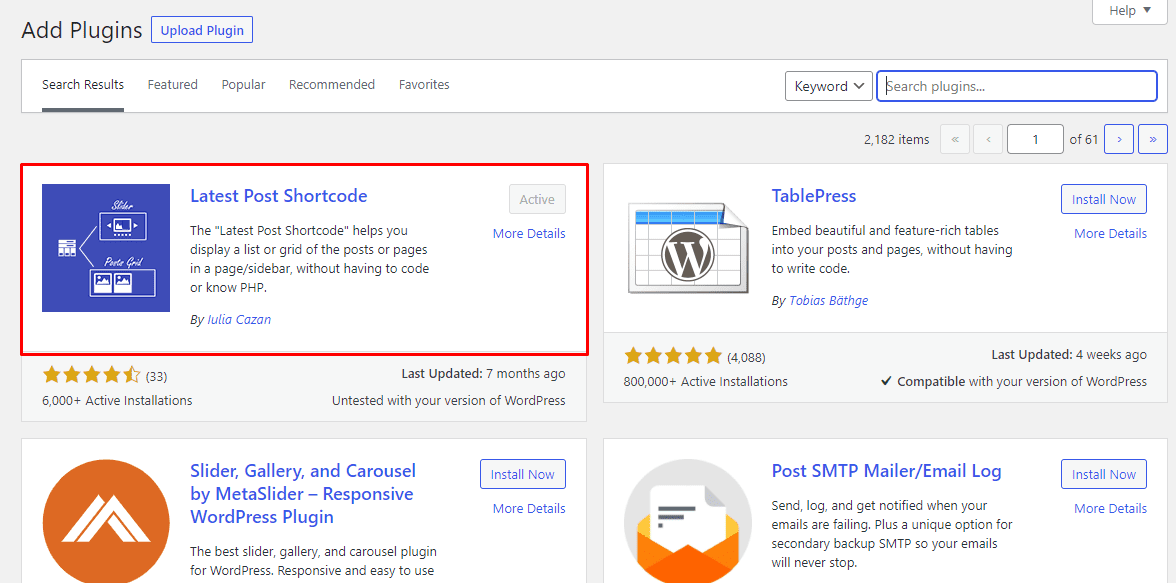Viewport: 1176px width, 583px height.
Task: Click the previous page arrow button
Action: pyautogui.click(x=988, y=140)
